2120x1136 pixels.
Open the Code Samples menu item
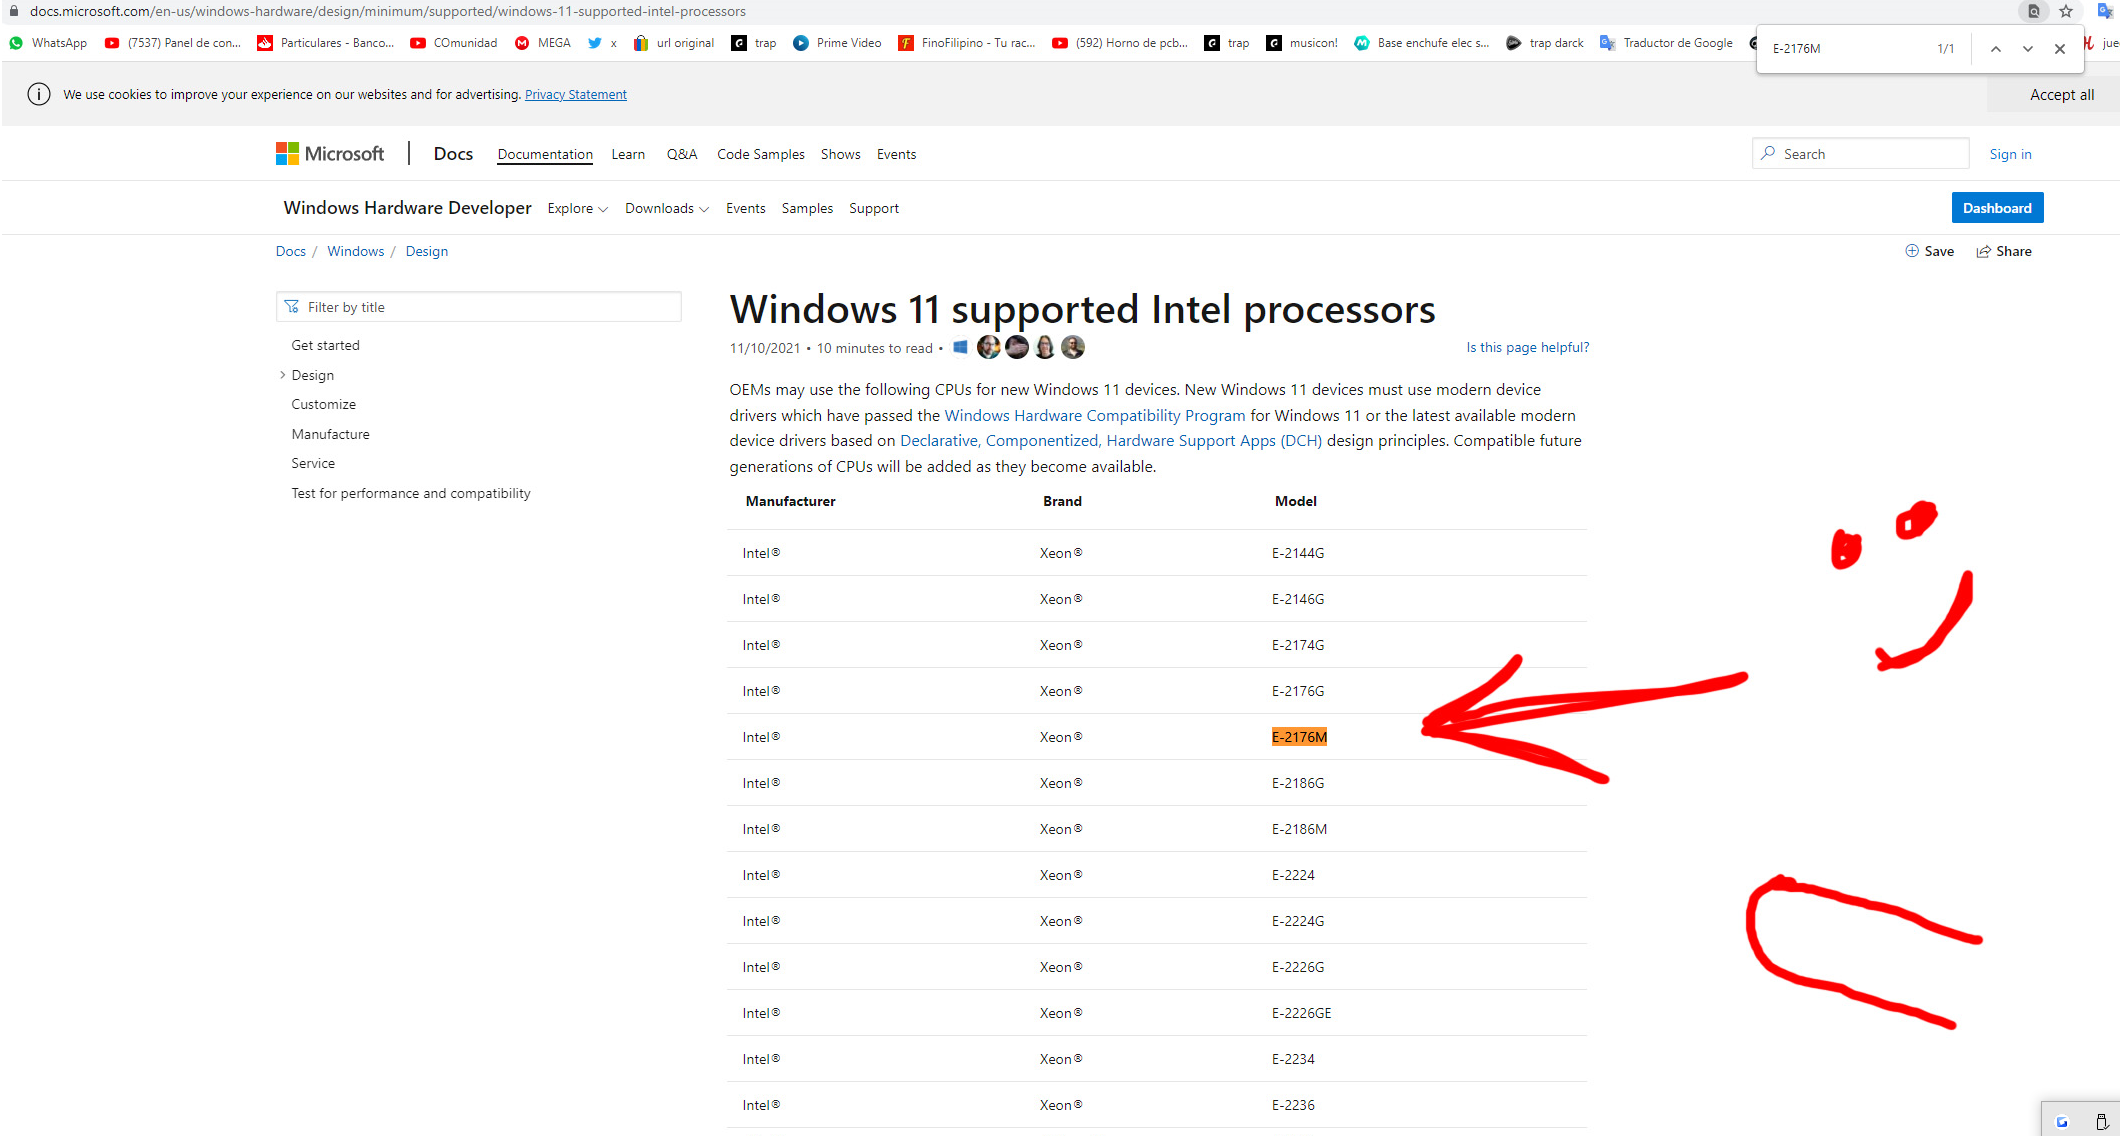click(760, 155)
